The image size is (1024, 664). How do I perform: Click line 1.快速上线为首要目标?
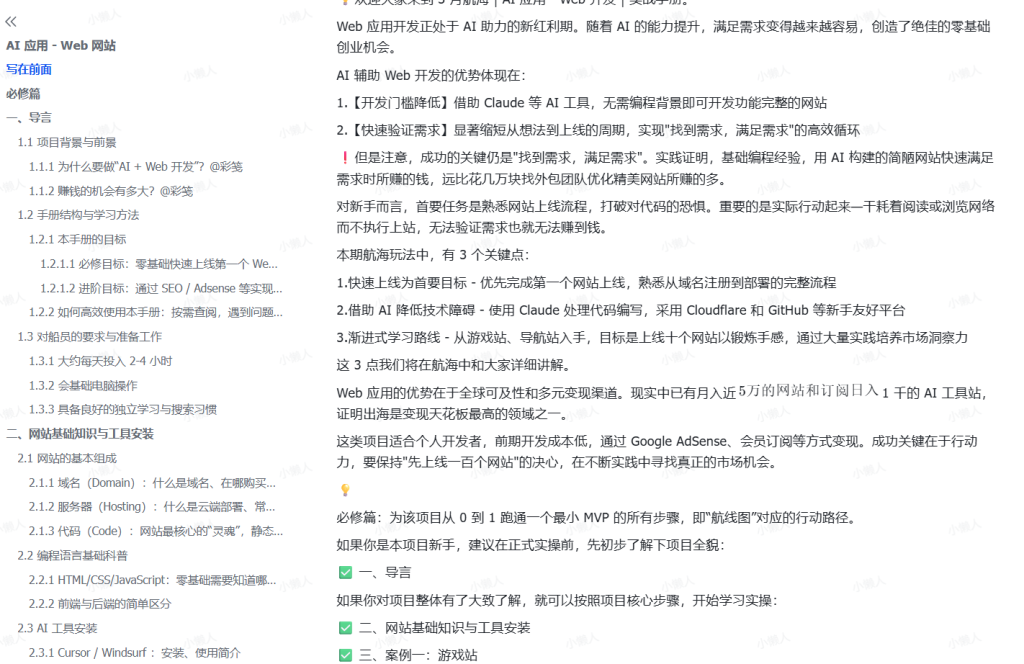coord(586,283)
